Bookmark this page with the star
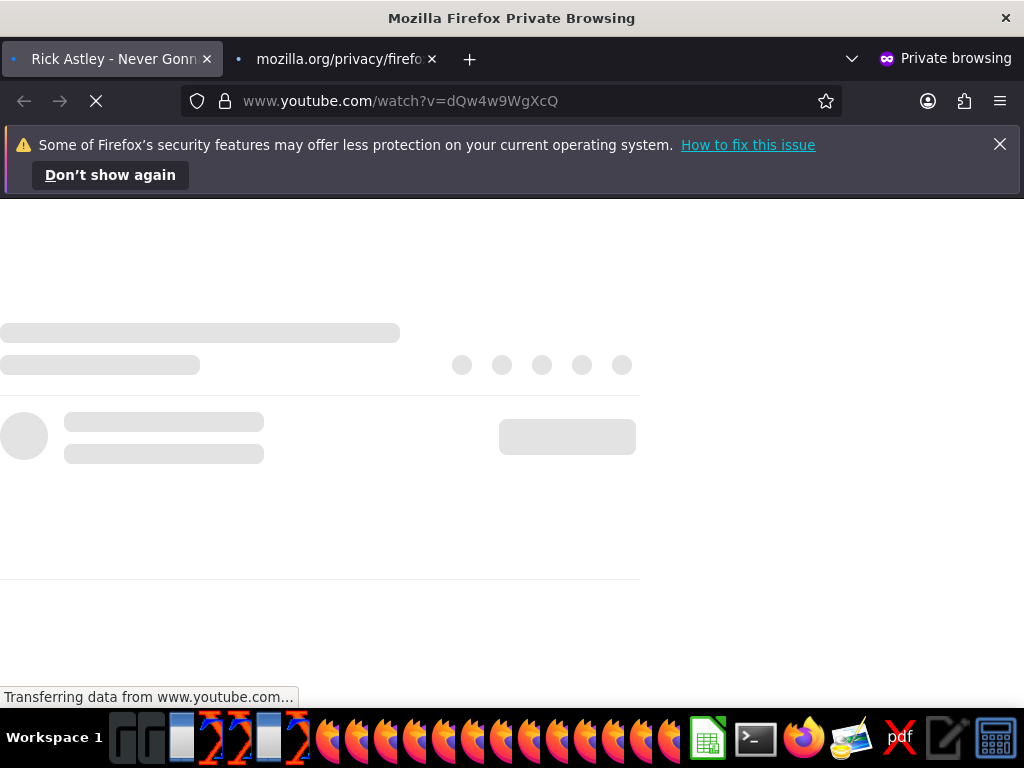Screen dimensions: 1024x768 pyautogui.click(x=825, y=101)
